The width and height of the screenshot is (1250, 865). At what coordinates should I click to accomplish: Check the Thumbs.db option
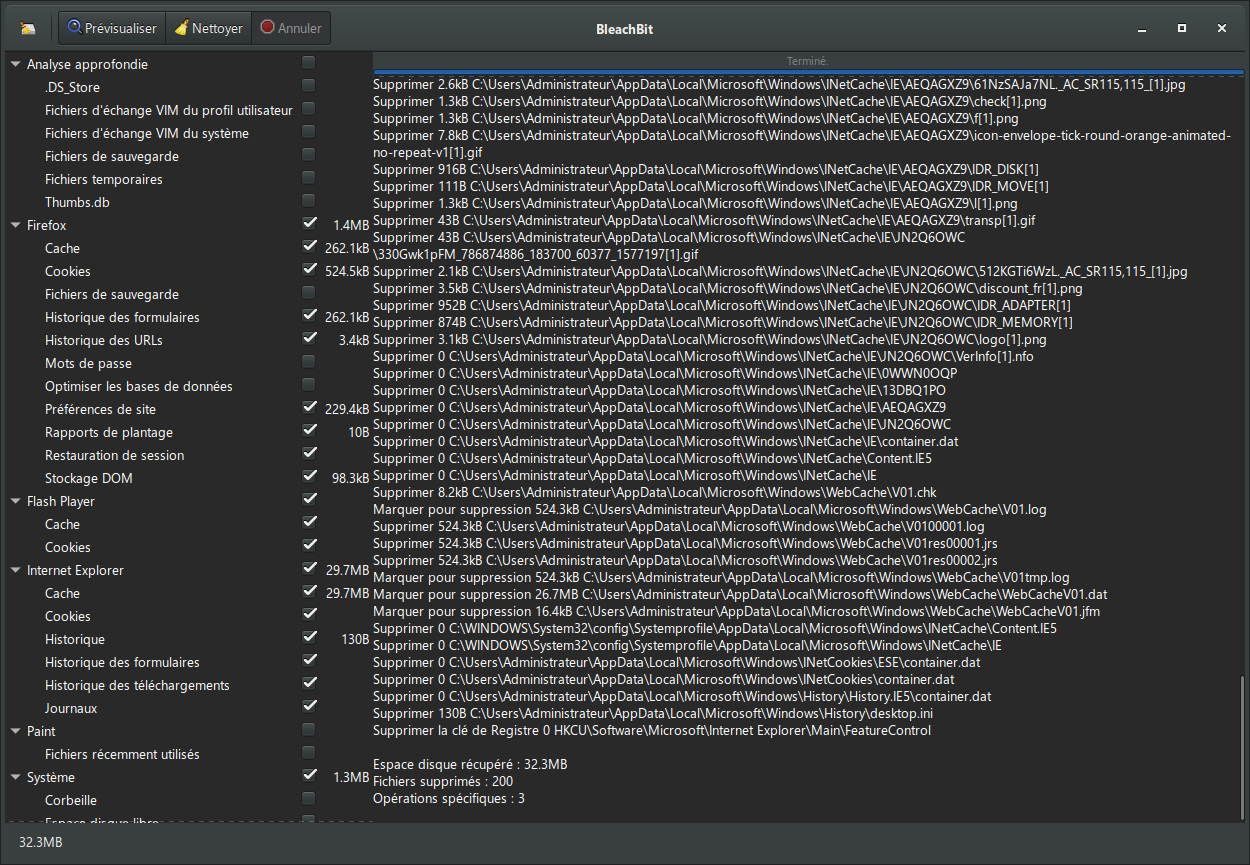tap(309, 201)
